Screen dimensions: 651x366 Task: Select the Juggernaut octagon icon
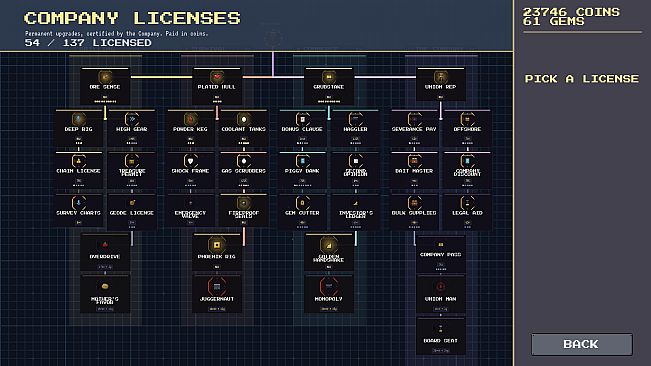[x=217, y=286]
